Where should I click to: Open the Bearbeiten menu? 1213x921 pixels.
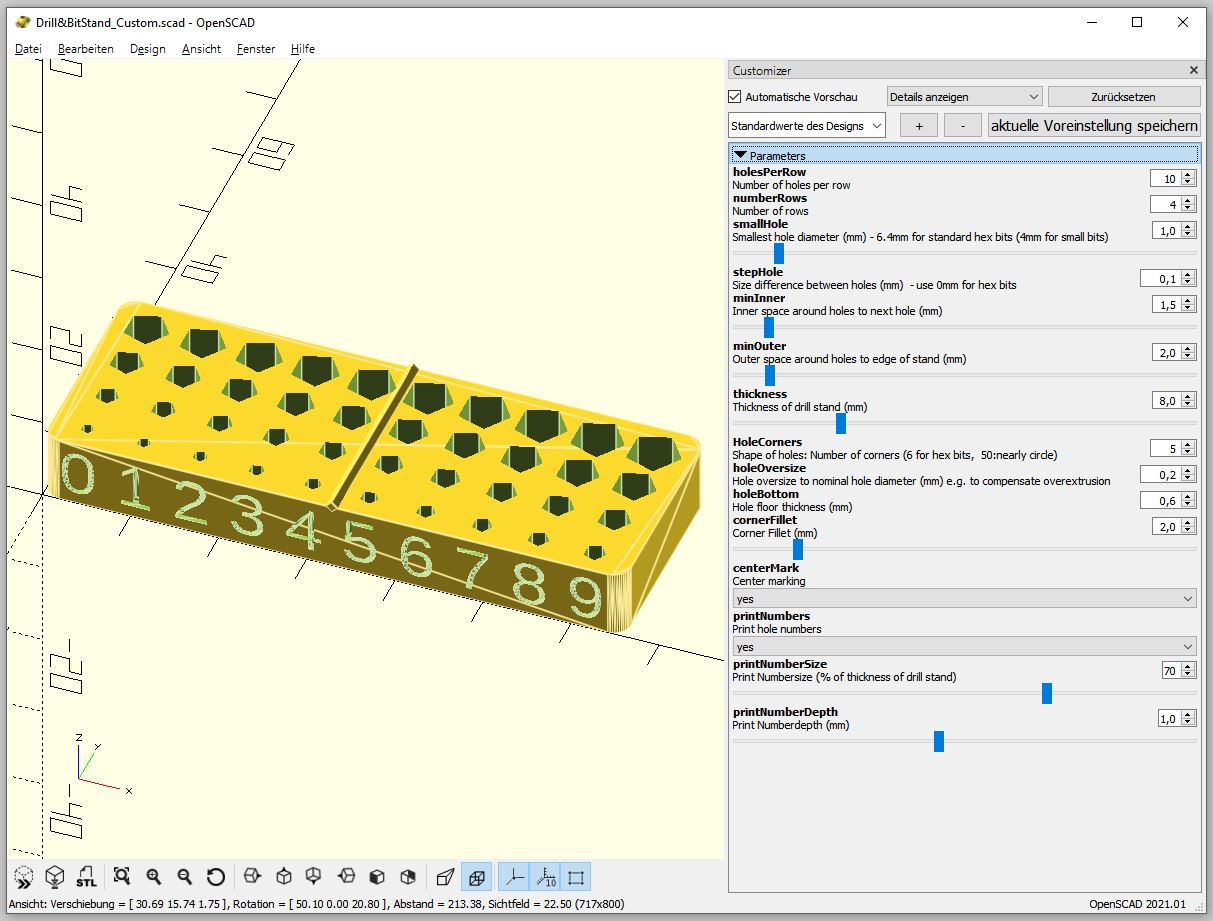click(x=86, y=48)
